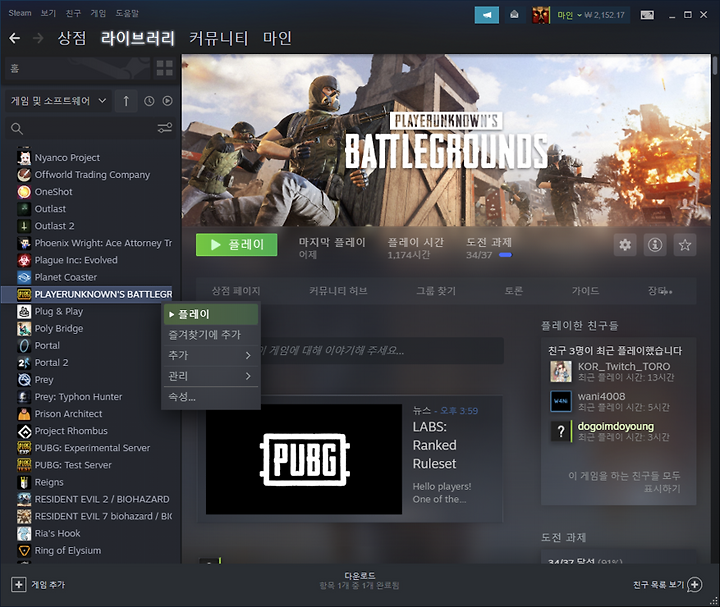Viewport: 720px width, 607px height.
Task: Click the sort ascending arrow button
Action: [x=126, y=101]
